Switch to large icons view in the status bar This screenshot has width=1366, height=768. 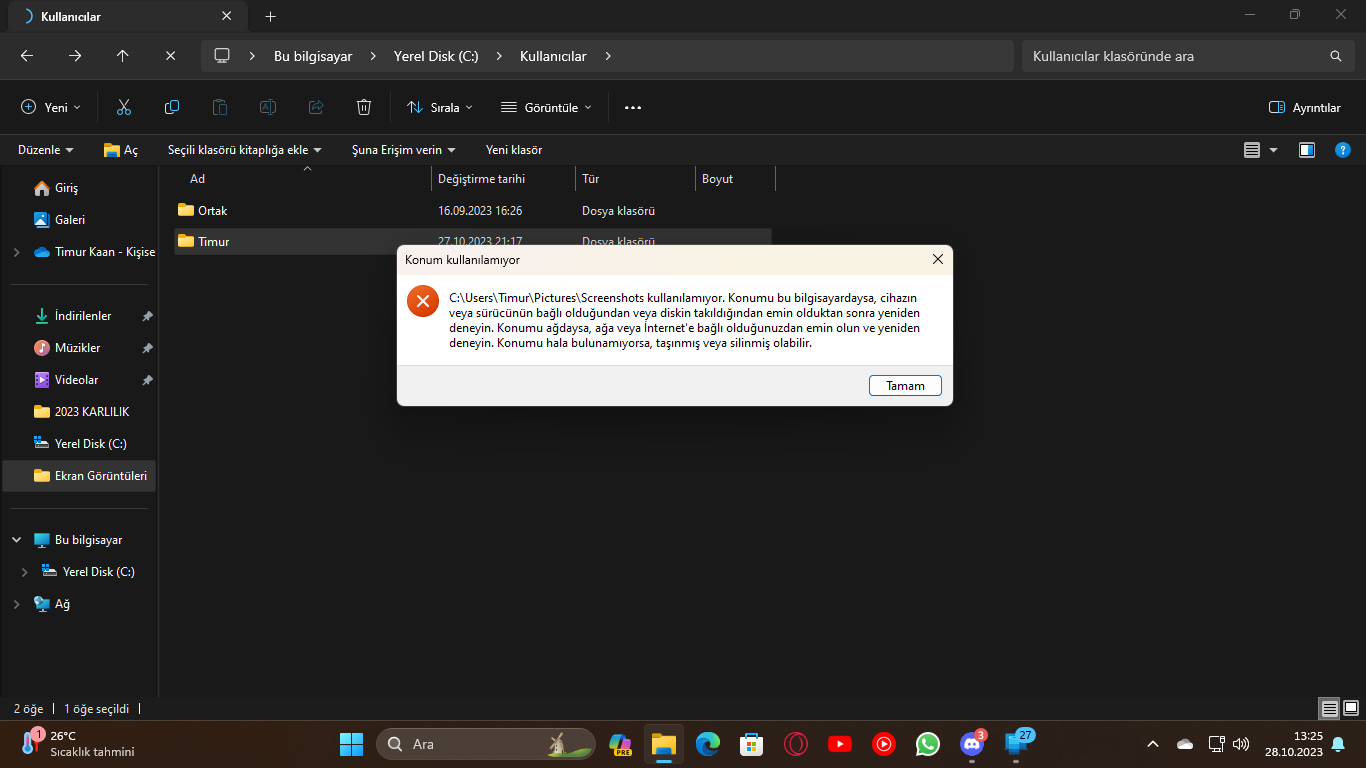[x=1350, y=709]
